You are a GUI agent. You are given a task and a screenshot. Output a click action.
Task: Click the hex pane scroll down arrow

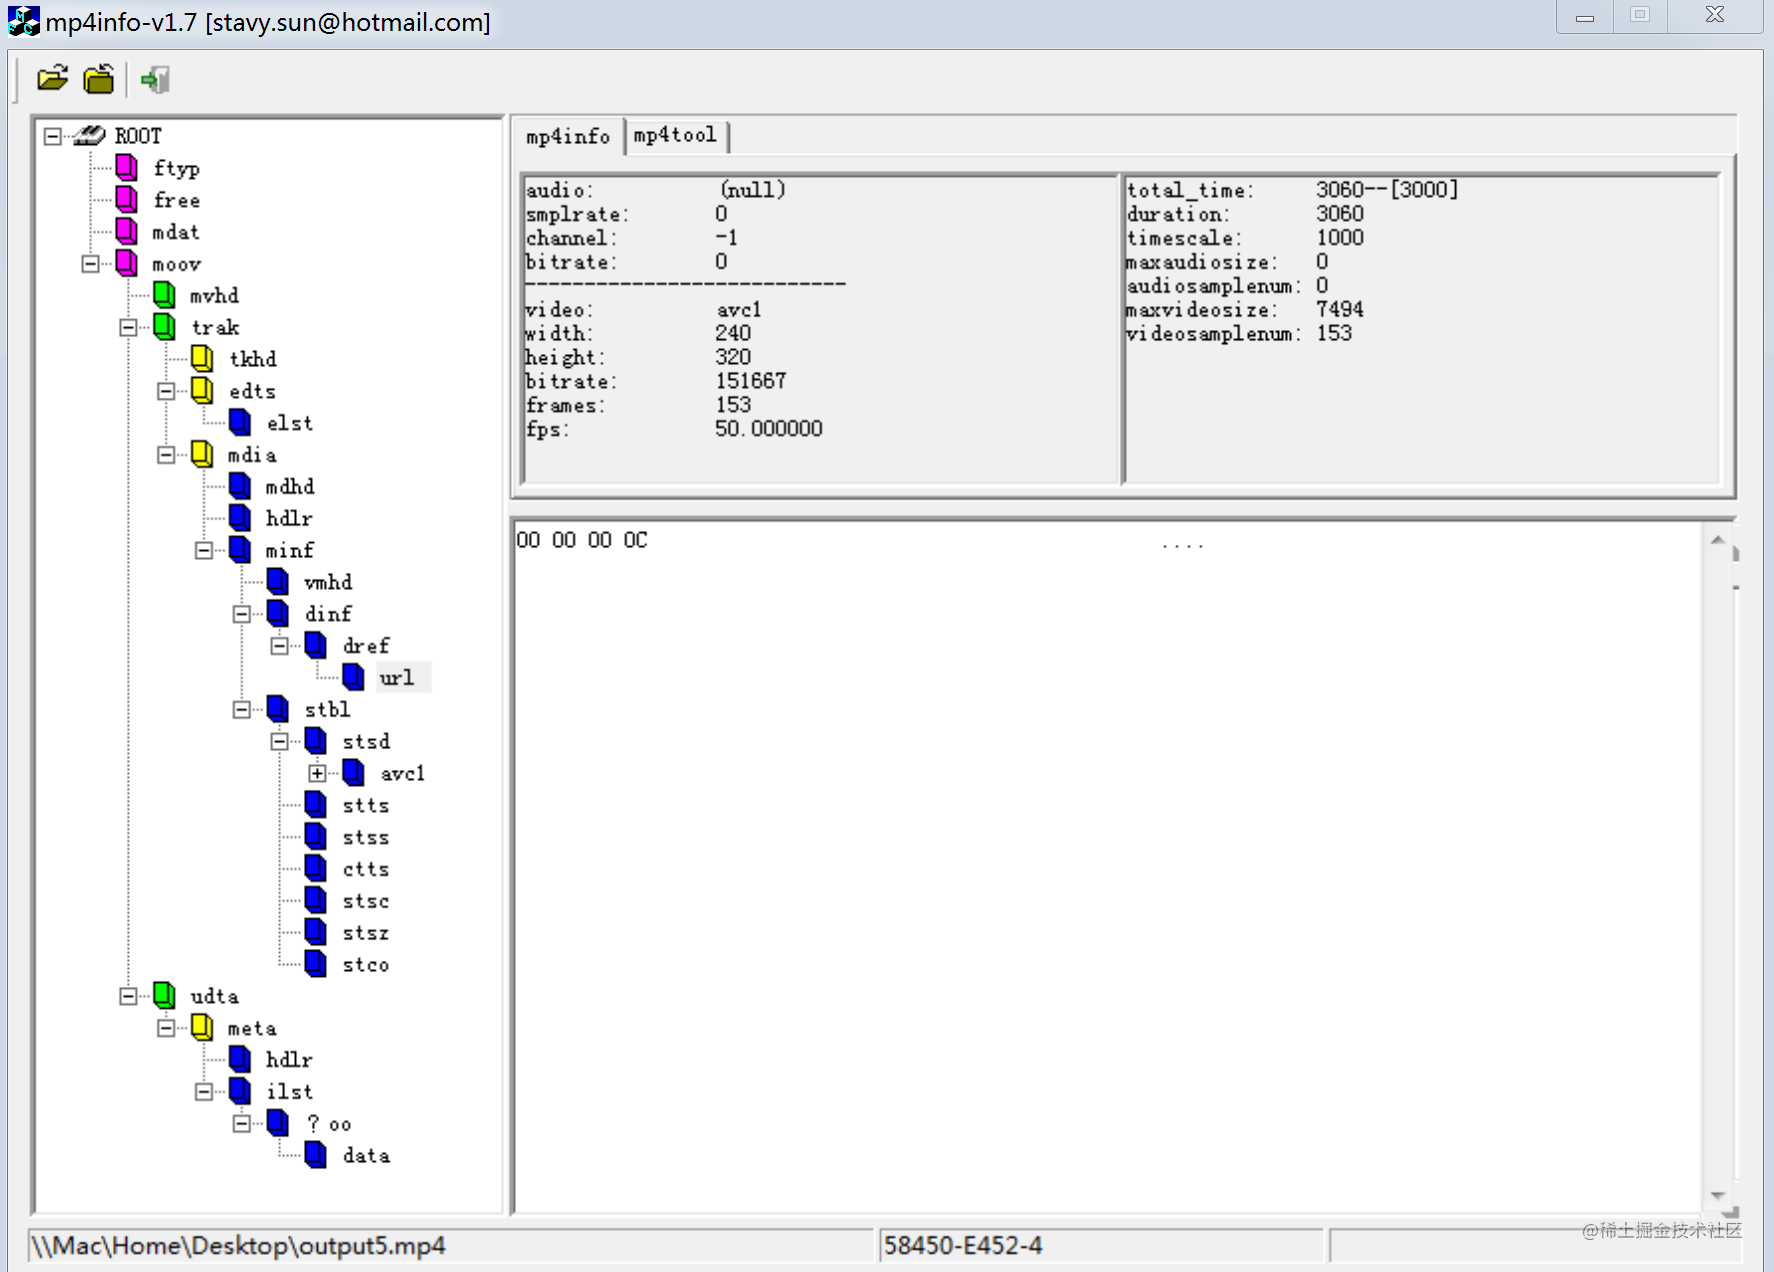pyautogui.click(x=1717, y=1195)
